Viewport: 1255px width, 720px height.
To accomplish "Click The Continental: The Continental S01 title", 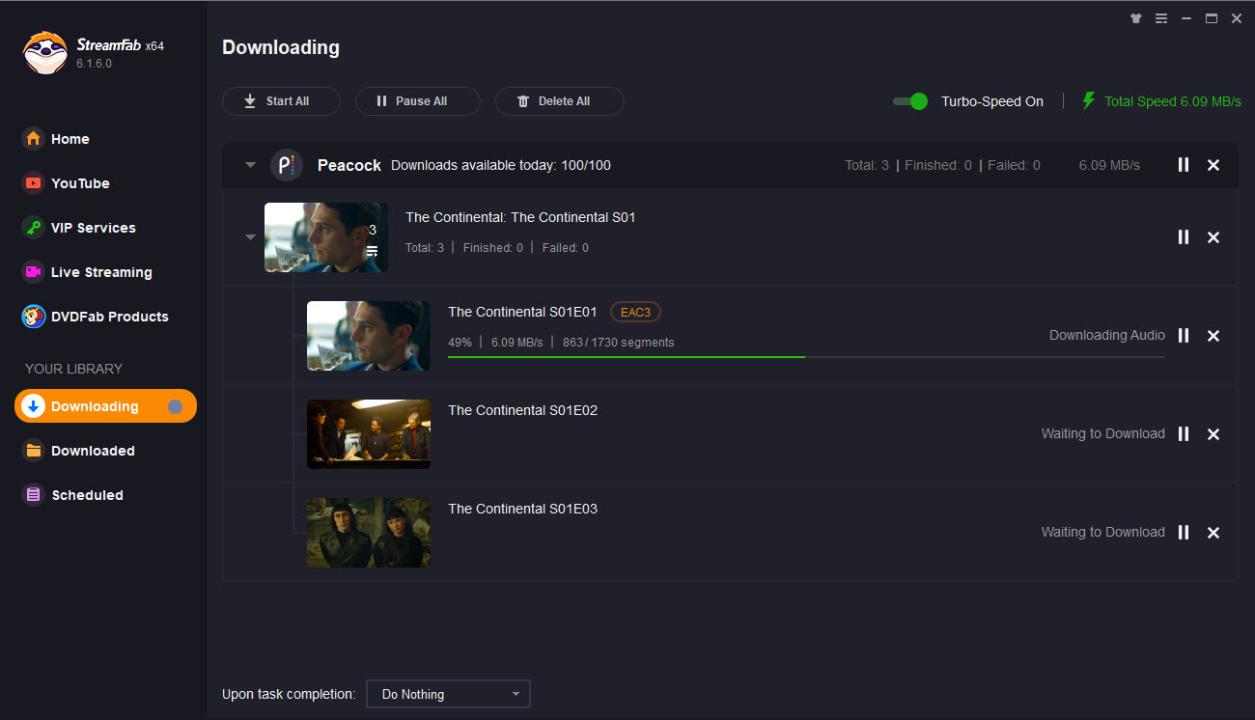I will point(520,217).
